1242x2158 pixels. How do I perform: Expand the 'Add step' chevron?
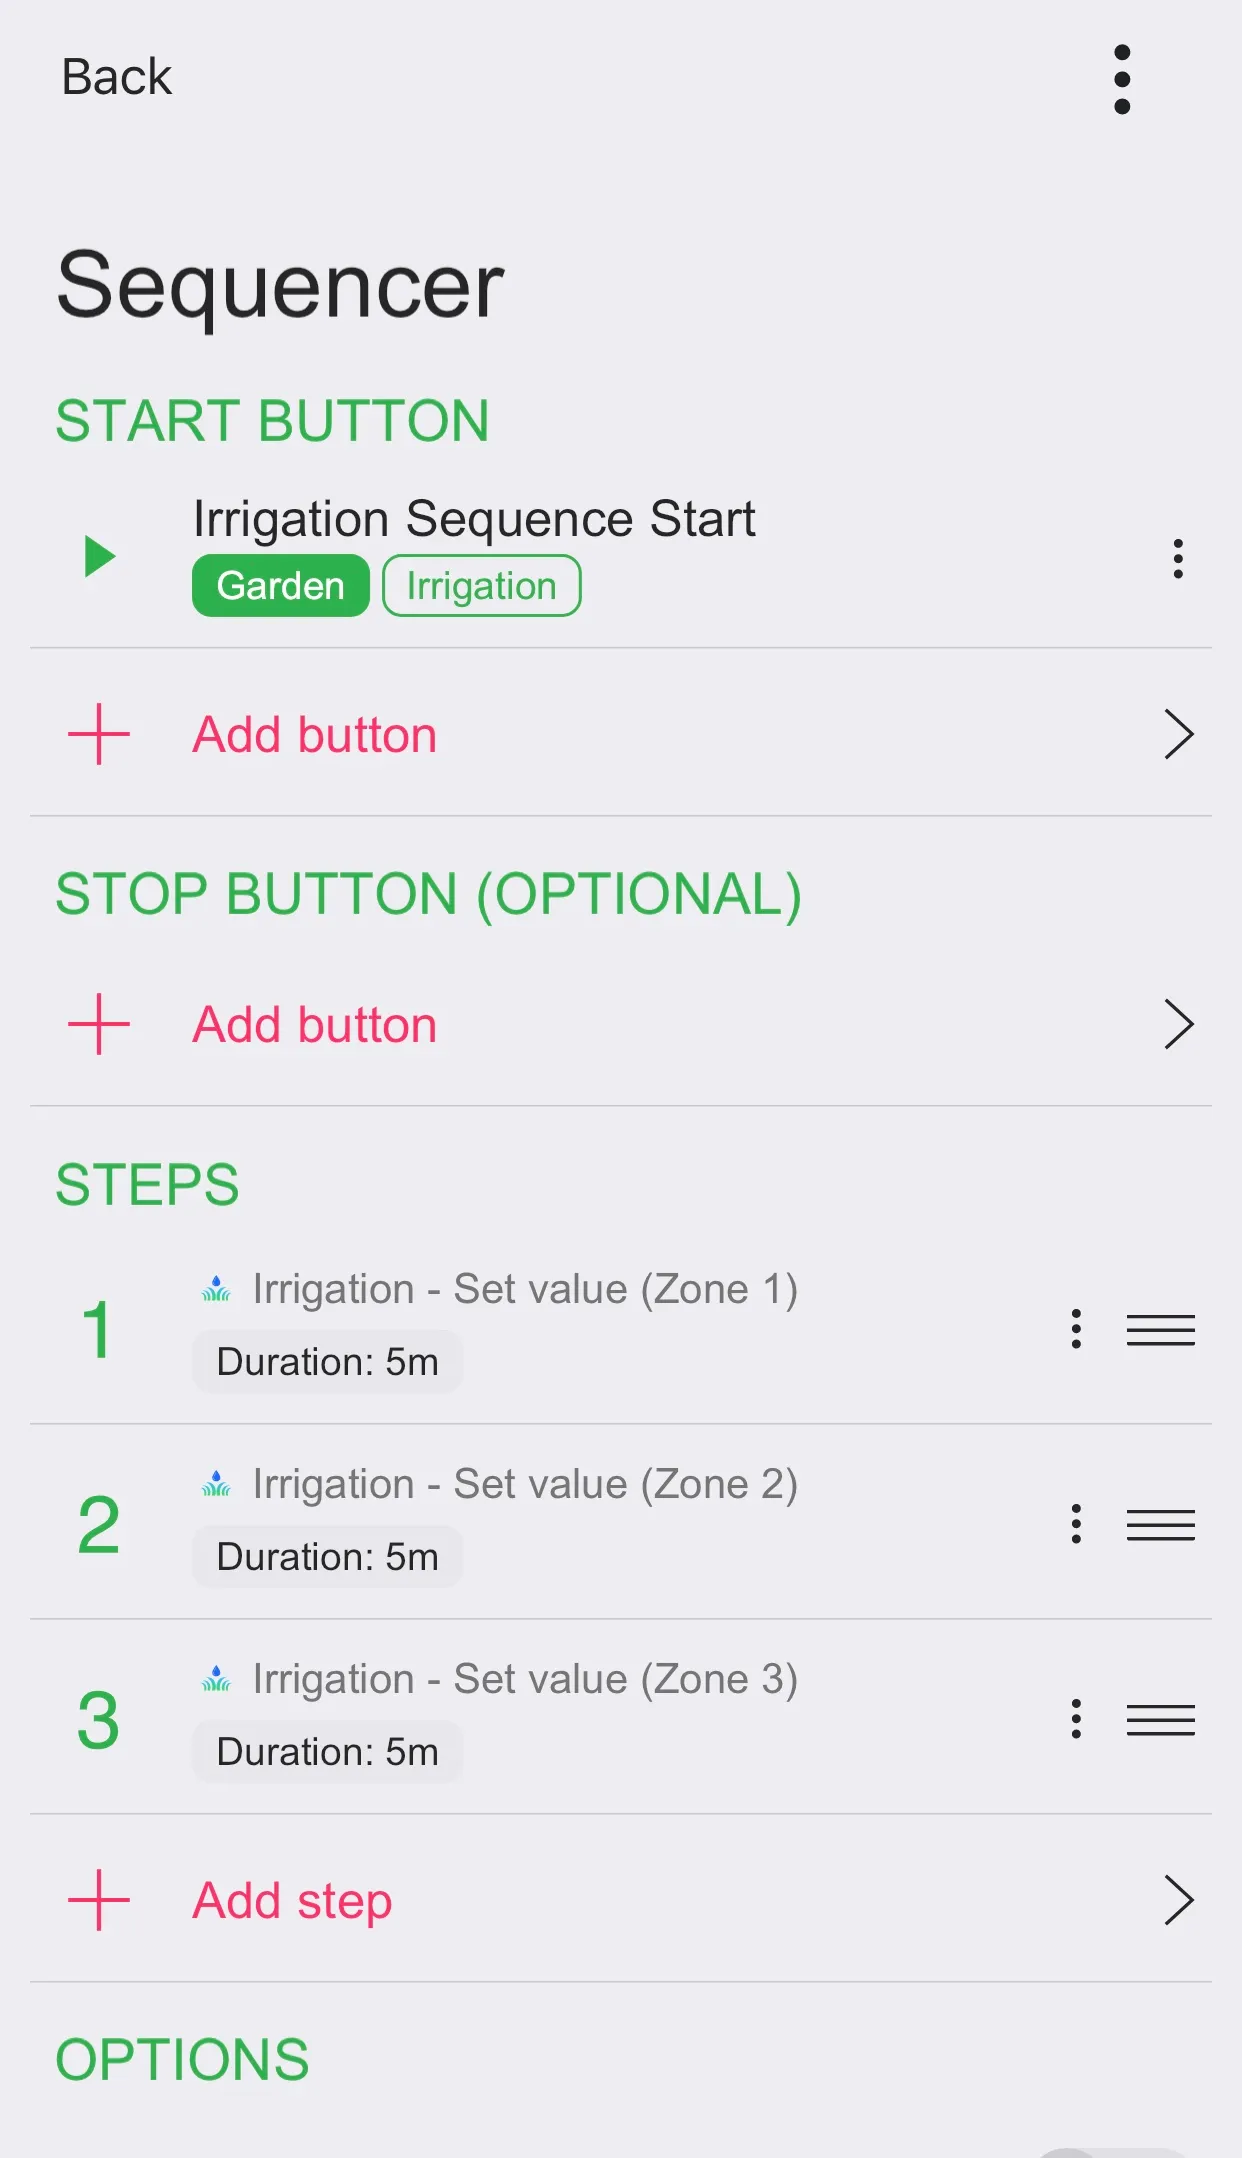[x=1178, y=1900]
